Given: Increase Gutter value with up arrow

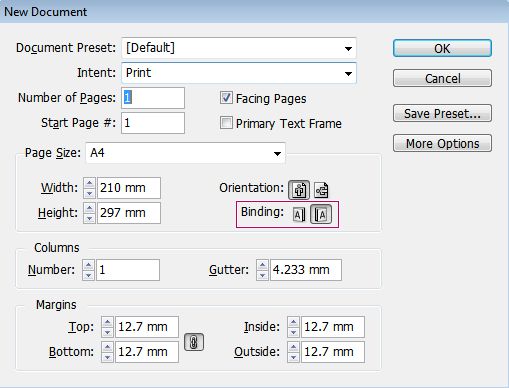Looking at the screenshot, I should (x=262, y=265).
